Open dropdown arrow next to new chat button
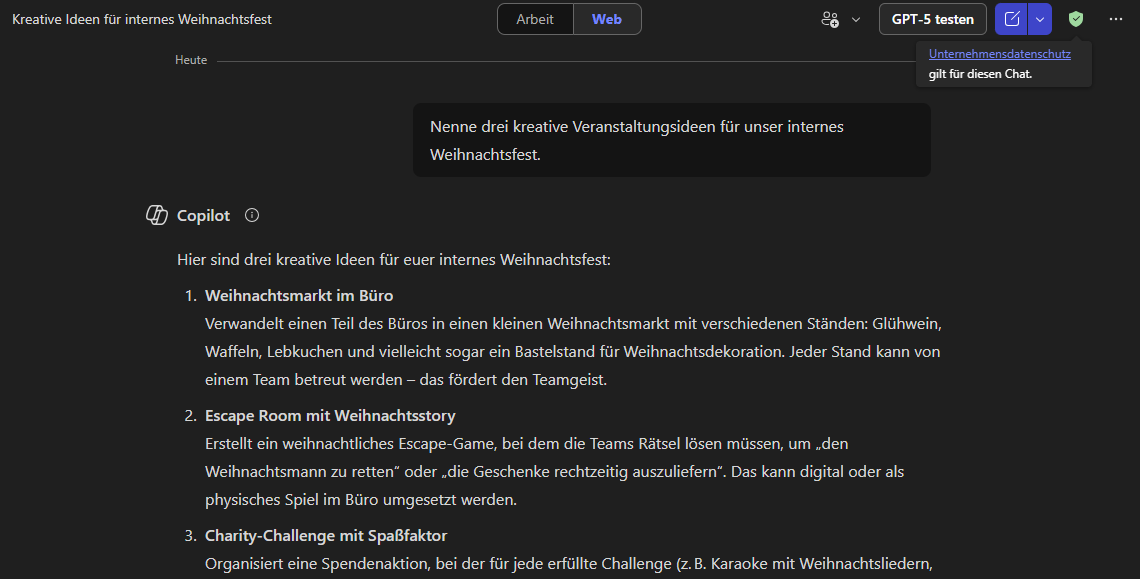 (1040, 19)
